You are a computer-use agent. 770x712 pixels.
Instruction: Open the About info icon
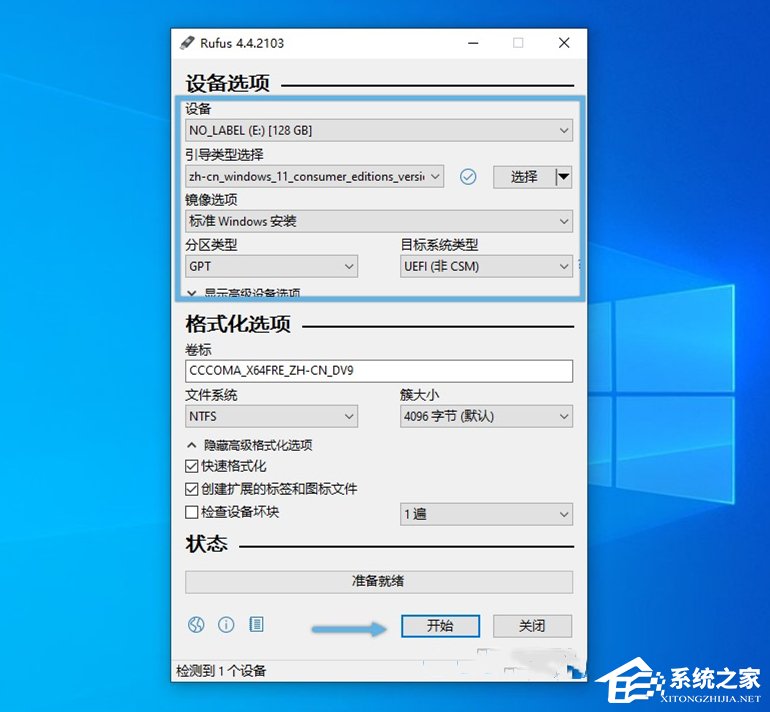coord(226,625)
